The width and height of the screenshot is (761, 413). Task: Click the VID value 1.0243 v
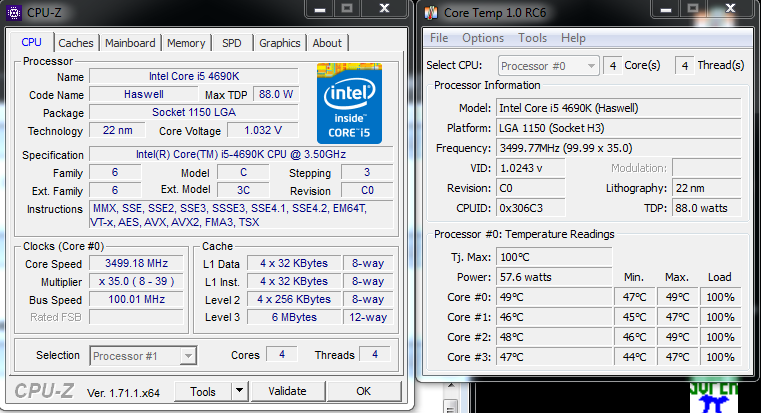point(530,168)
